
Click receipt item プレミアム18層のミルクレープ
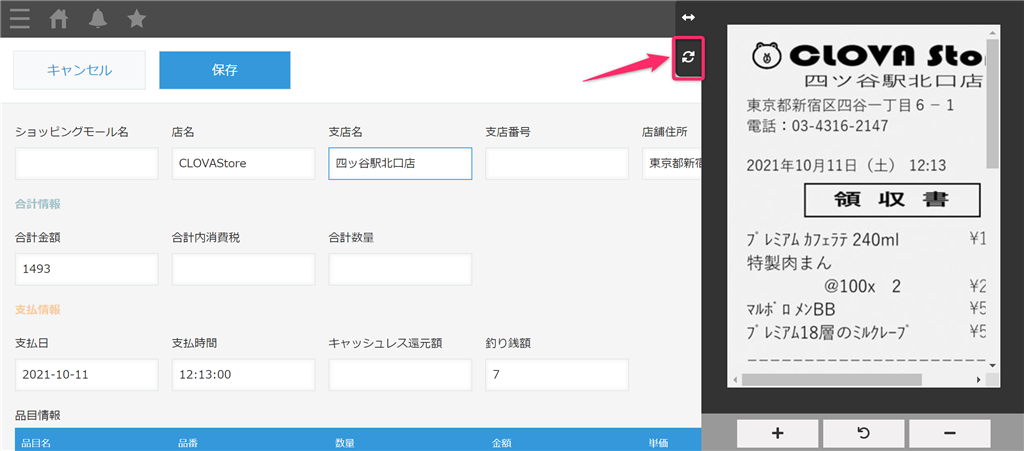(x=827, y=332)
